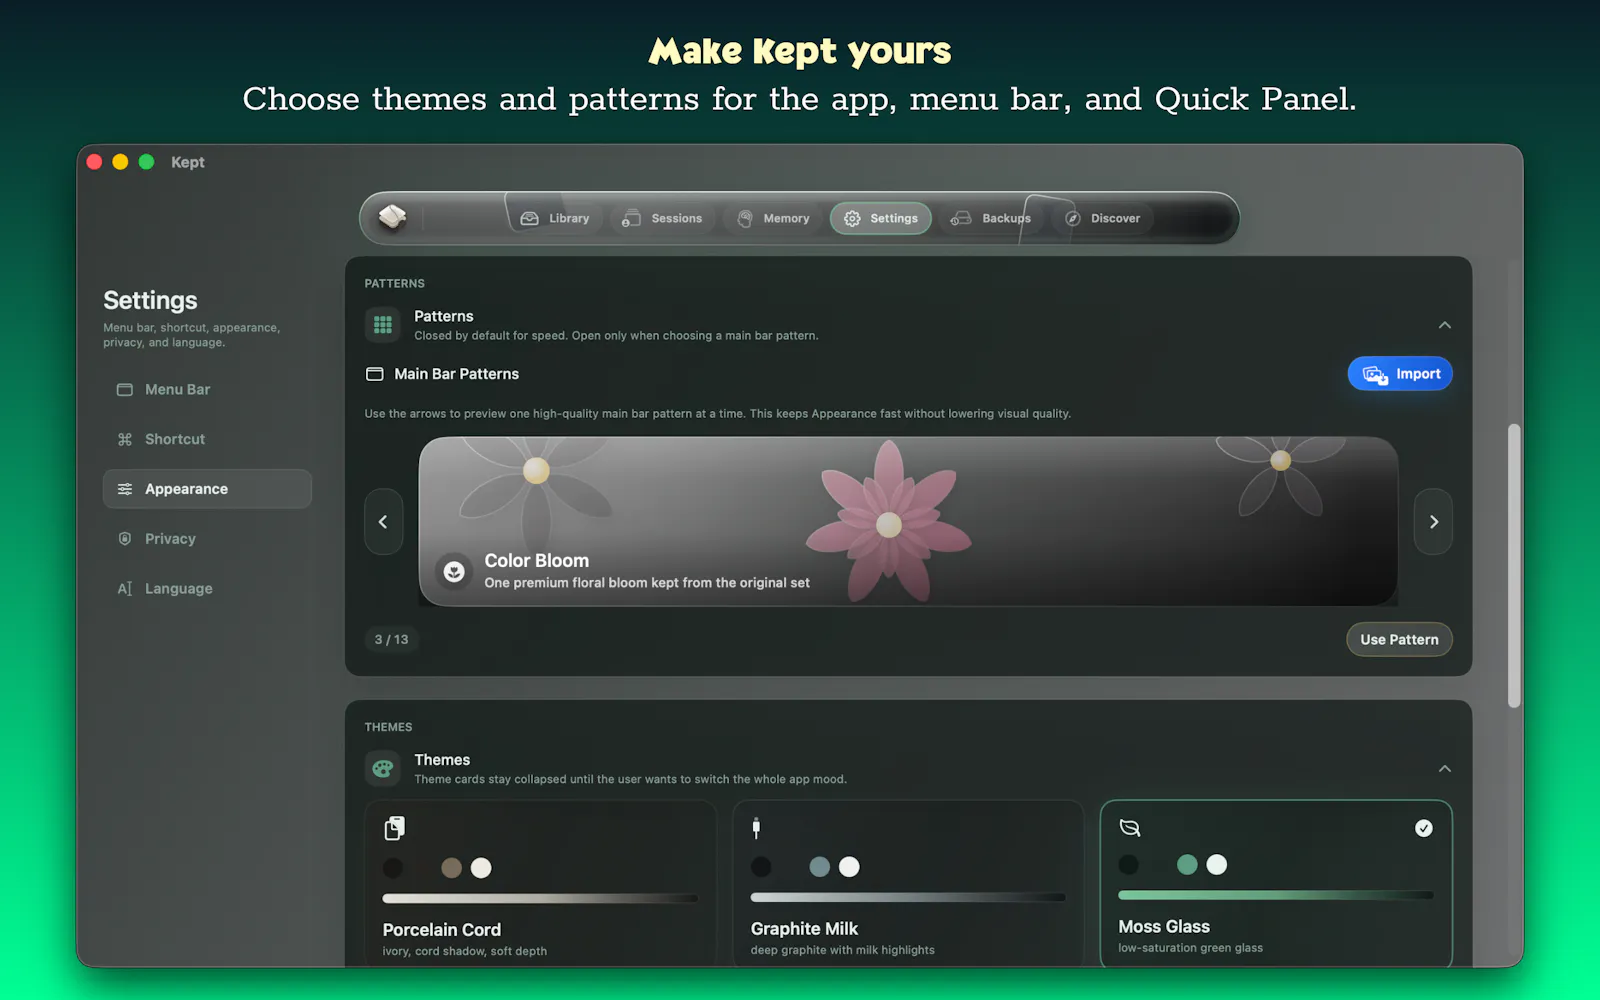Collapse the Themes section chevron
The height and width of the screenshot is (1000, 1600).
coord(1444,769)
